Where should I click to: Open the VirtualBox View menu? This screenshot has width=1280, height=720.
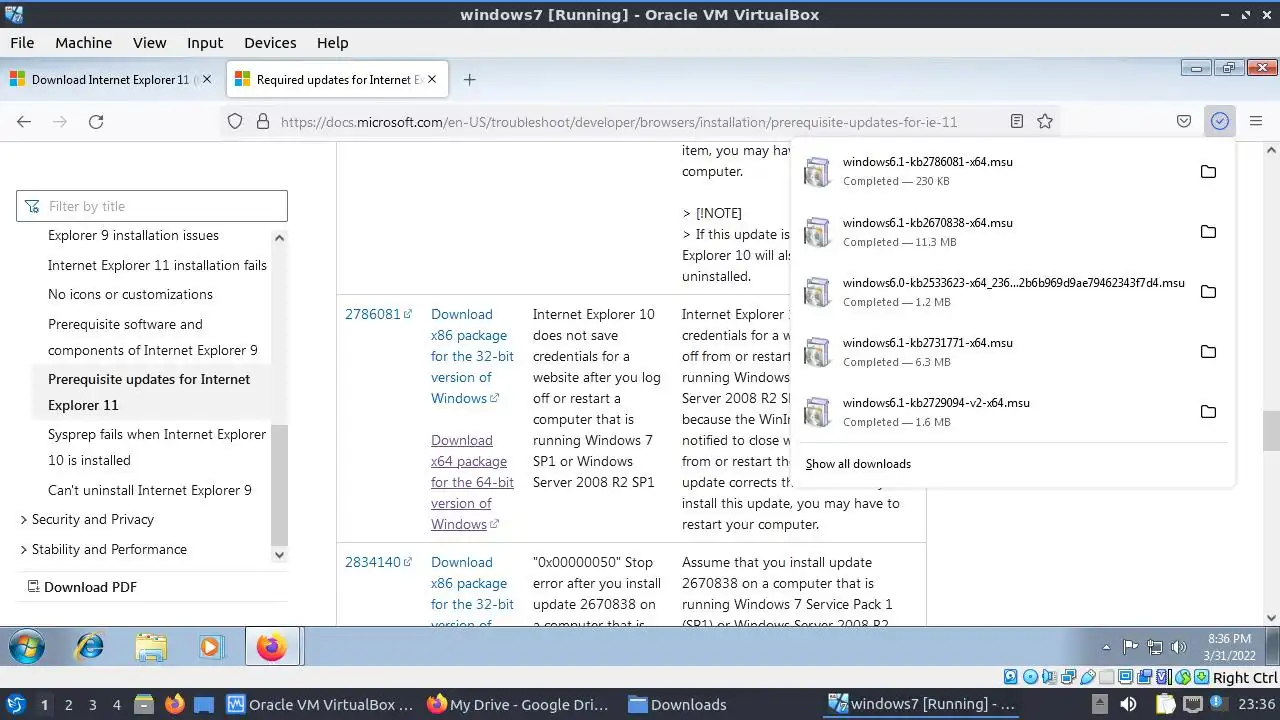pos(150,43)
